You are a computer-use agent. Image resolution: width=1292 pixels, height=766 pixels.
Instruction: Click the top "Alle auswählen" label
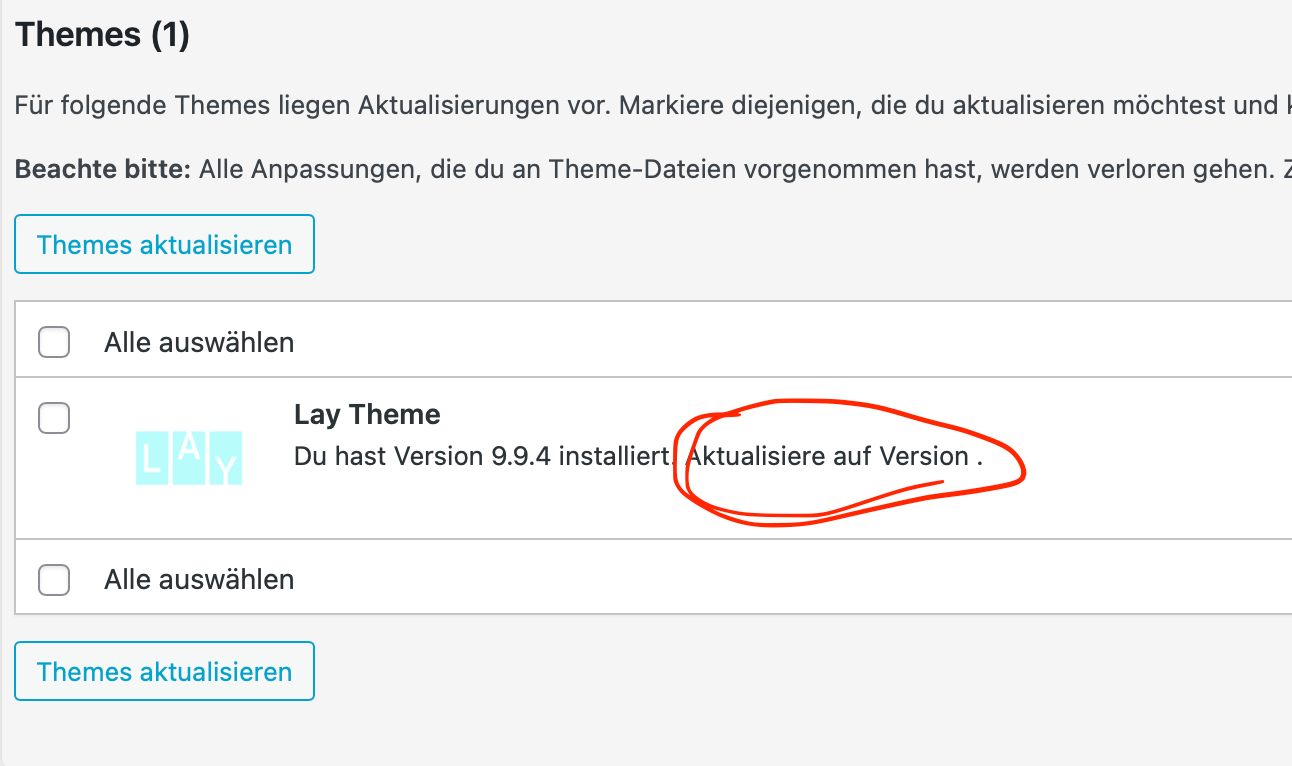[199, 343]
